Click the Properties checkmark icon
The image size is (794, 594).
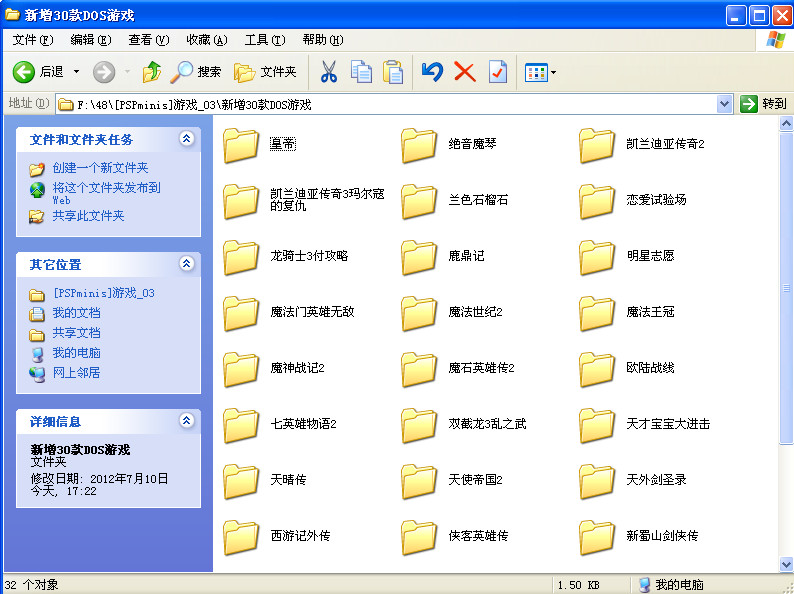tap(497, 72)
